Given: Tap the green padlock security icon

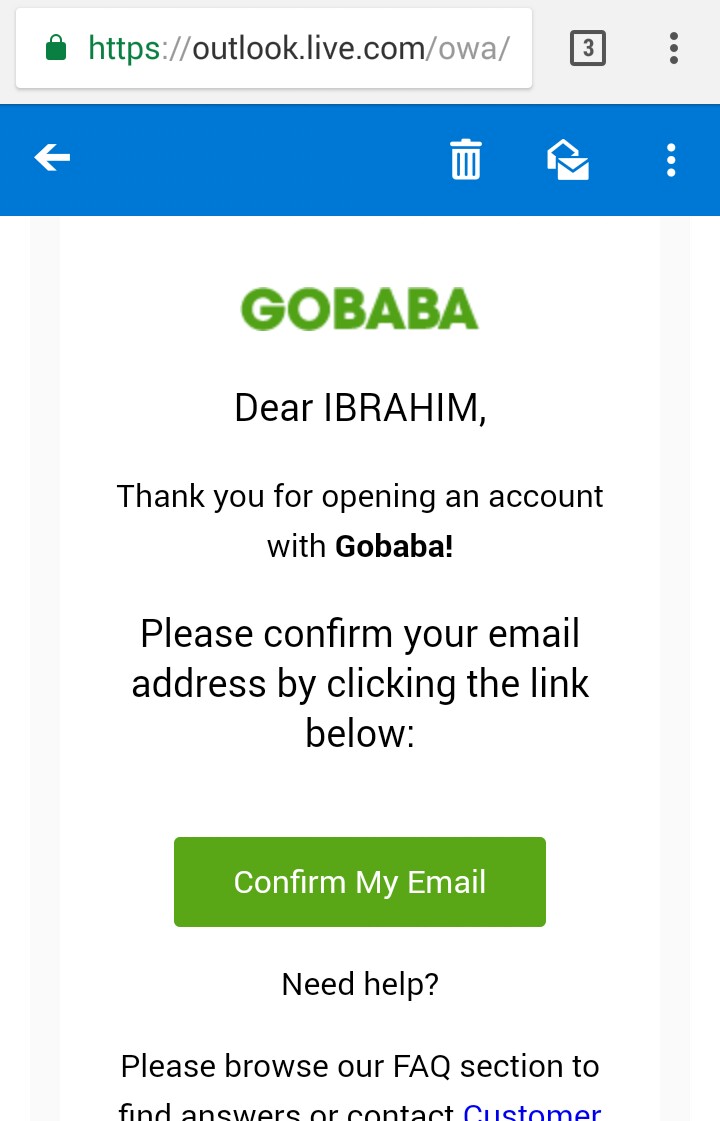Looking at the screenshot, I should click(57, 48).
